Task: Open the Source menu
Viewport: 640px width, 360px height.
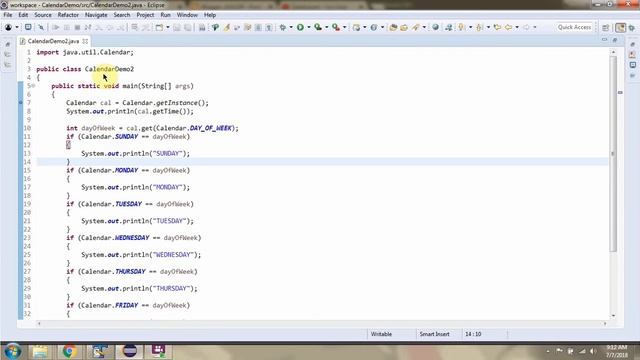Action: (43, 15)
